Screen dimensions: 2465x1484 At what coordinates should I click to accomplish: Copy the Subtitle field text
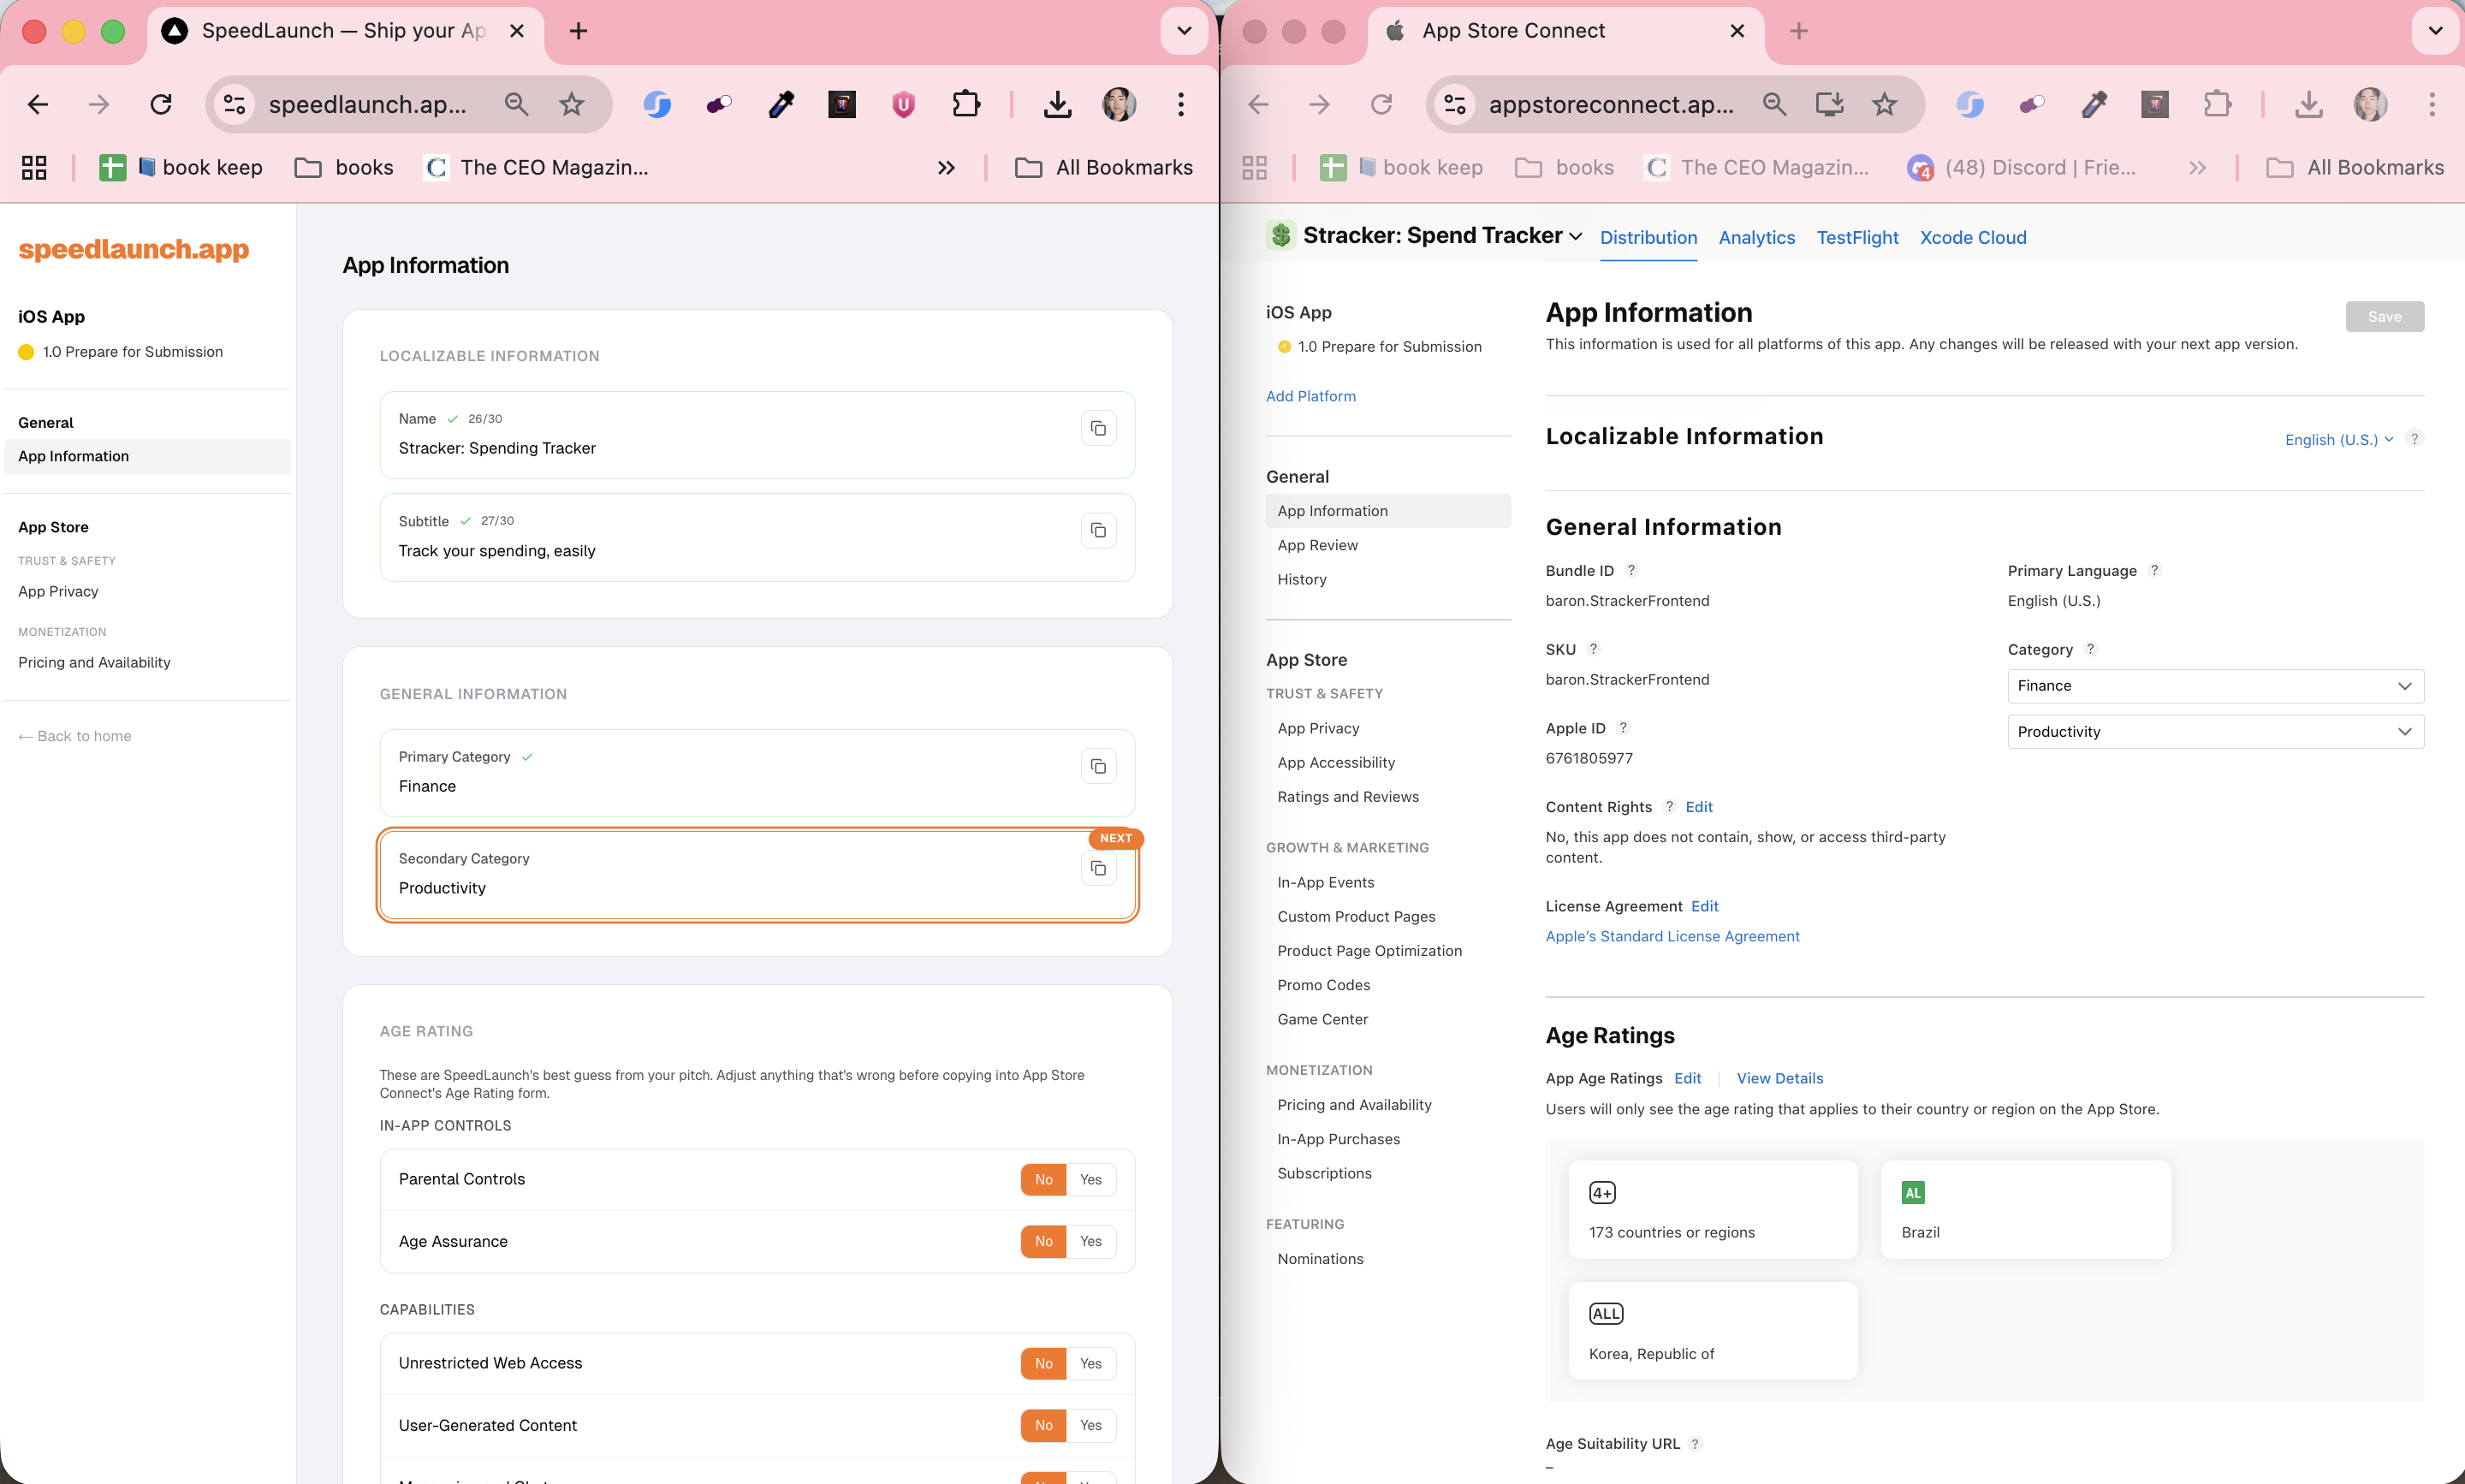point(1098,531)
